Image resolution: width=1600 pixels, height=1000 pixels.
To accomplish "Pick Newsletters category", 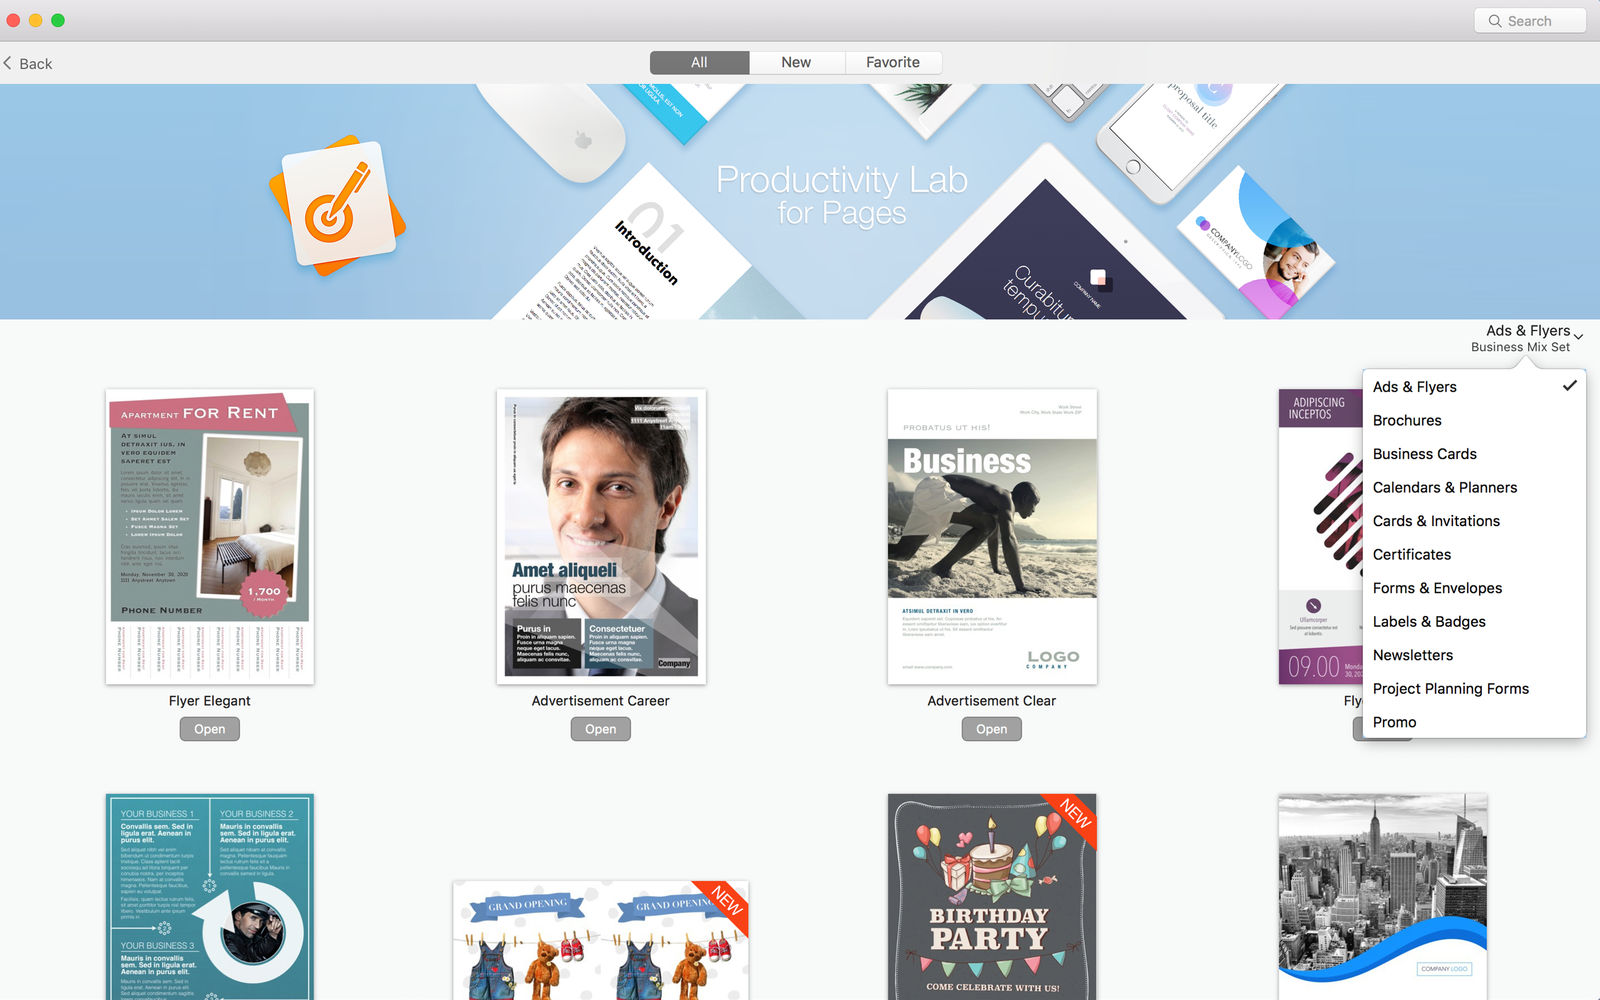I will tap(1474, 655).
